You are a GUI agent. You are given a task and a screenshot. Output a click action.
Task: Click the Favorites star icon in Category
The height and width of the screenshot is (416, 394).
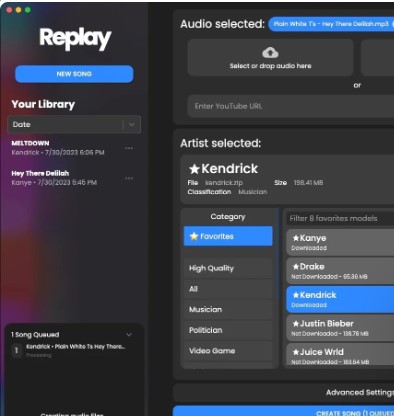pyautogui.click(x=194, y=236)
